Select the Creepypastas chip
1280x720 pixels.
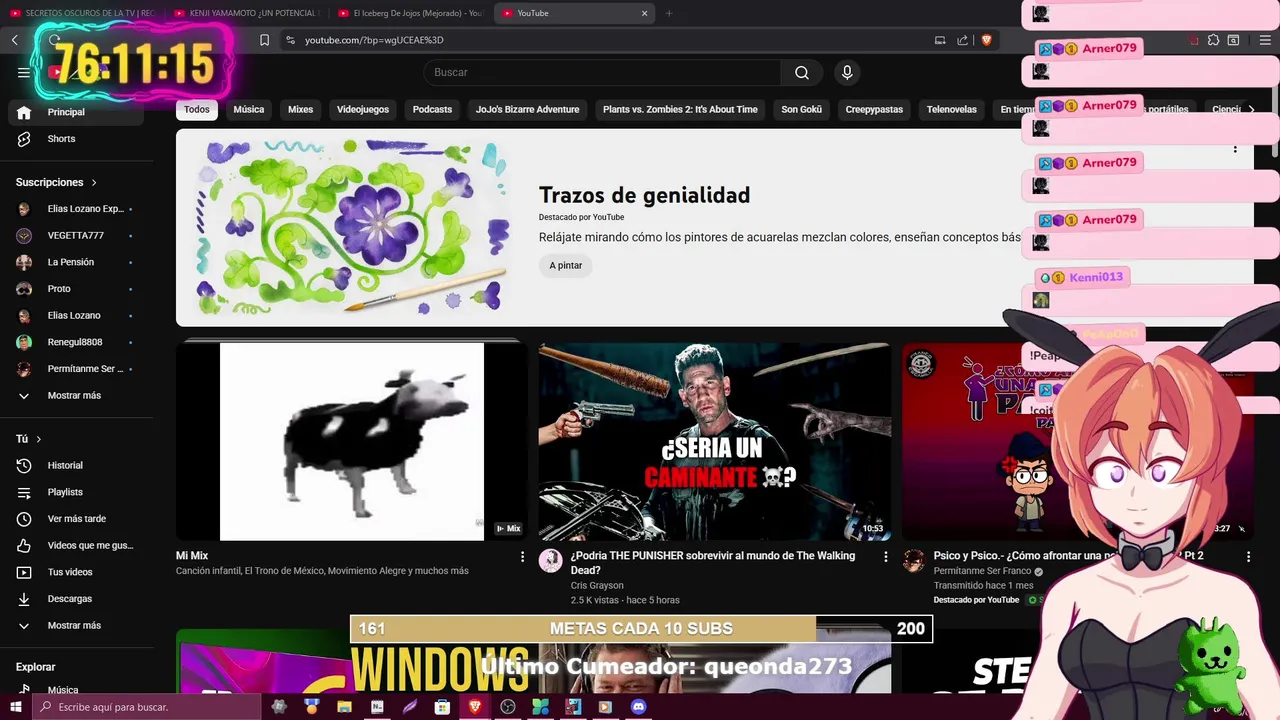[874, 109]
